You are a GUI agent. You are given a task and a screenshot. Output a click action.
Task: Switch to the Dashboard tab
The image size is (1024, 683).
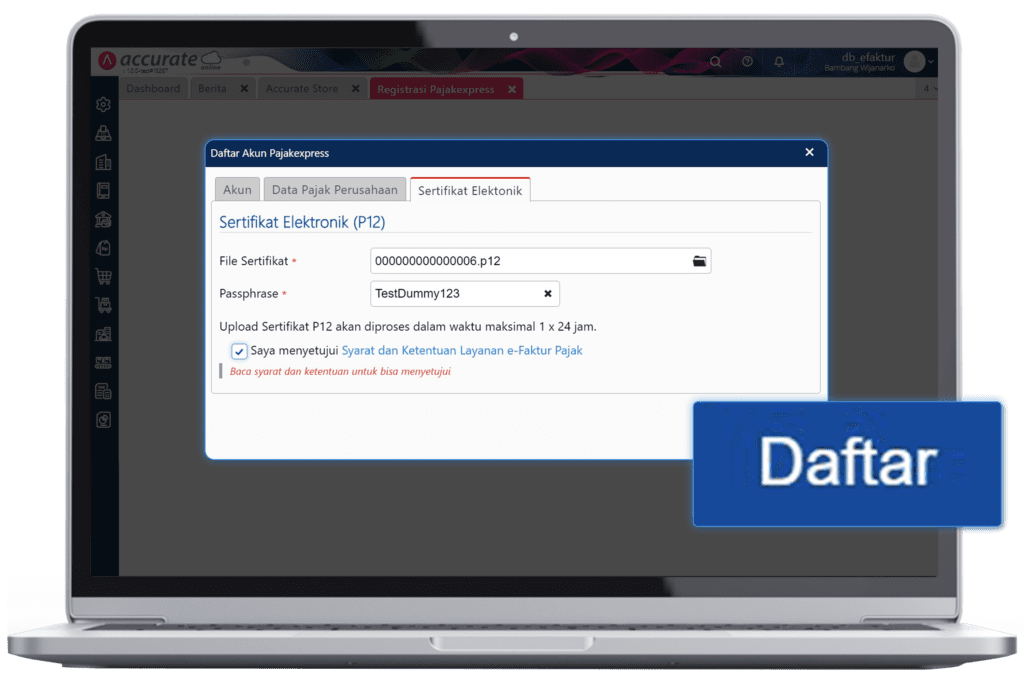pyautogui.click(x=153, y=88)
